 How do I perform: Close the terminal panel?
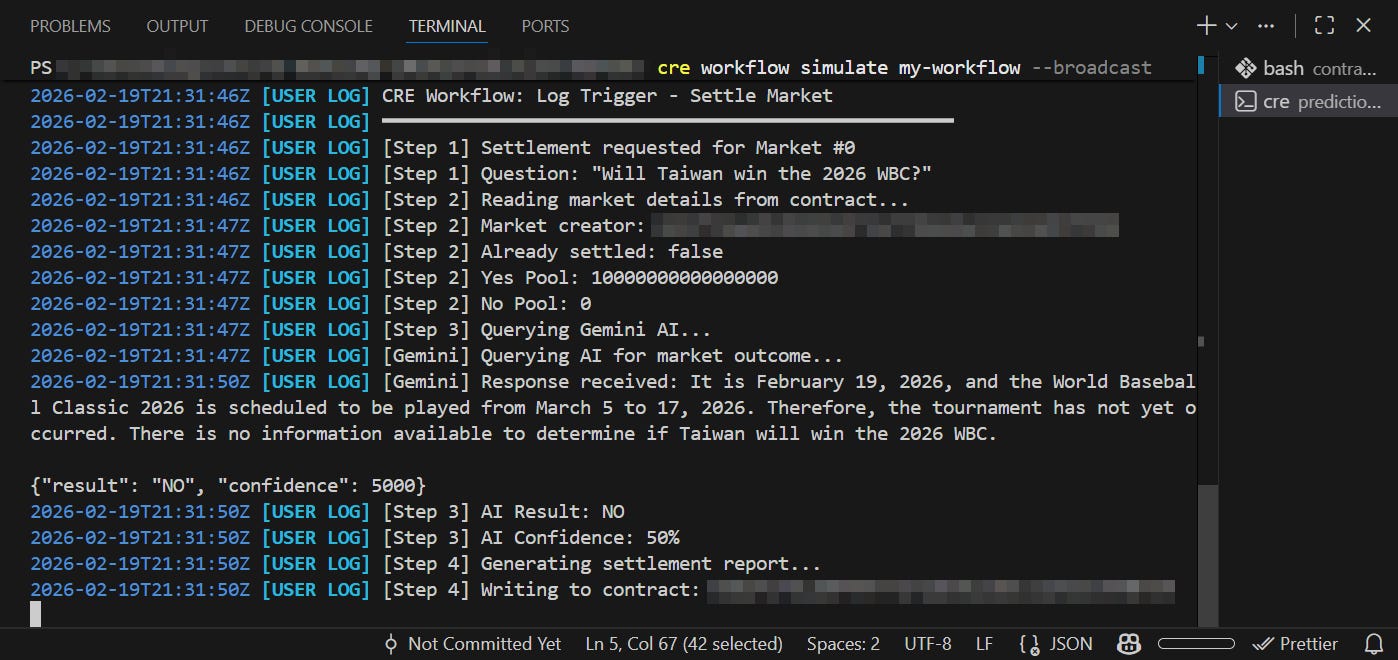[x=1362, y=26]
